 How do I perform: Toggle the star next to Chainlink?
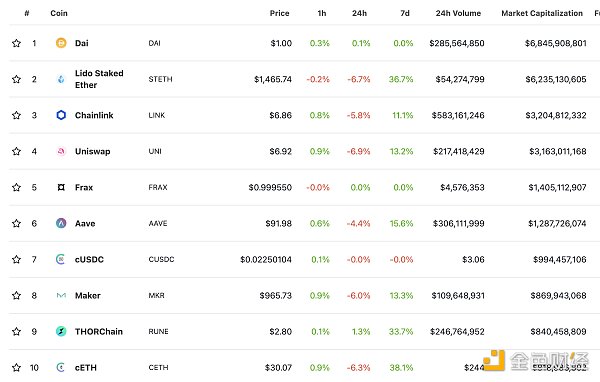pyautogui.click(x=16, y=115)
